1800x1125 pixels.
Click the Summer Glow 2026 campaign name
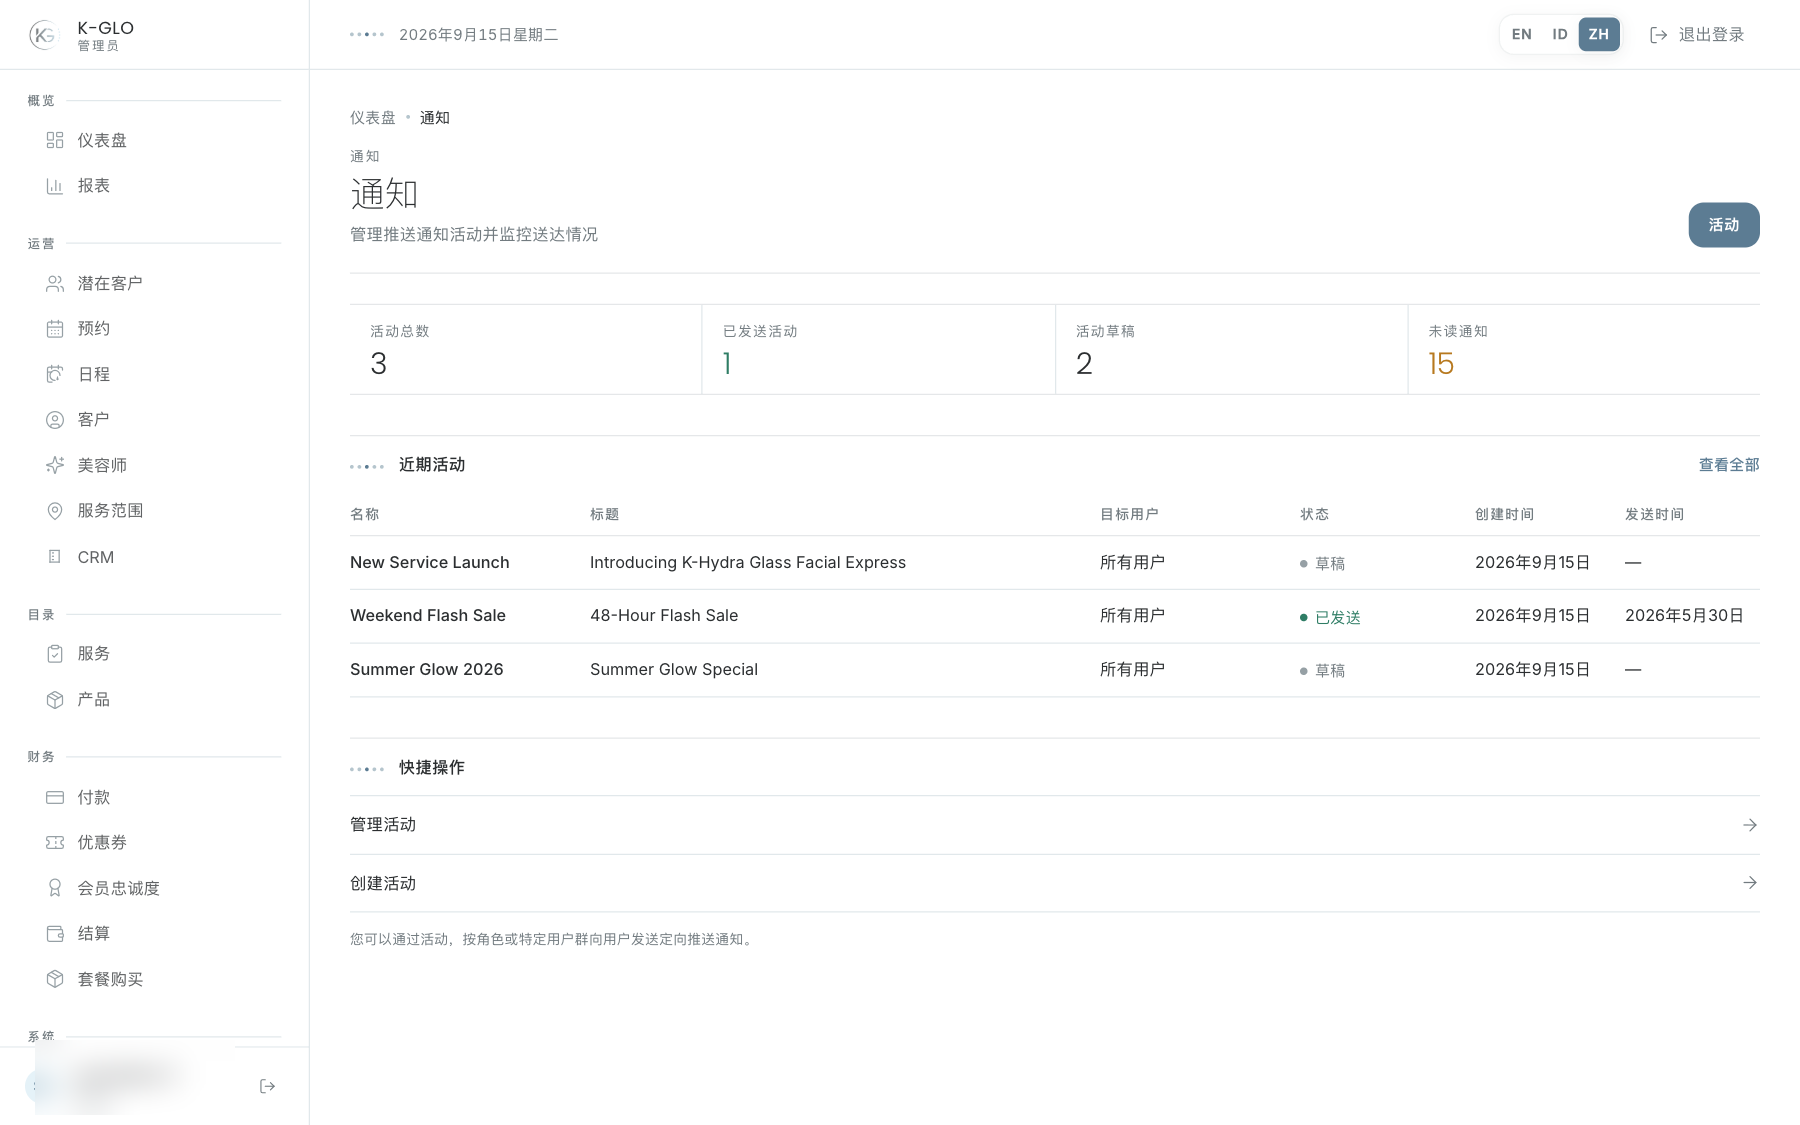[x=427, y=670]
